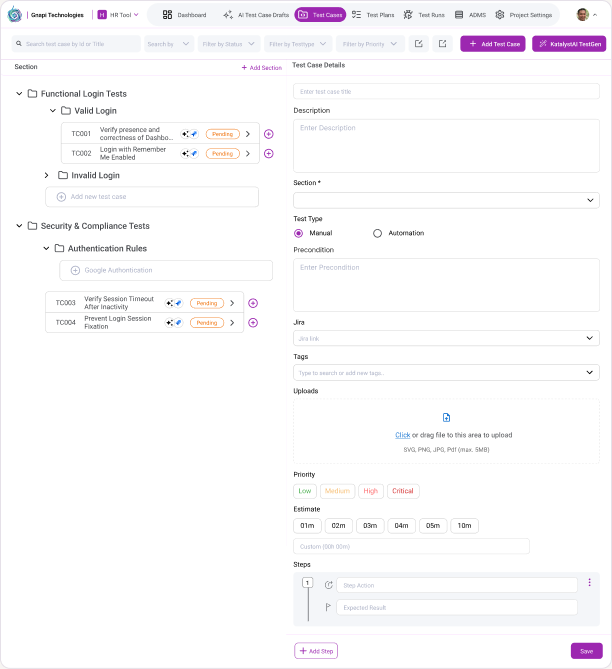Screen dimensions: 612x669
Task: Launch KatalystAI TestGen
Action: 569,44
